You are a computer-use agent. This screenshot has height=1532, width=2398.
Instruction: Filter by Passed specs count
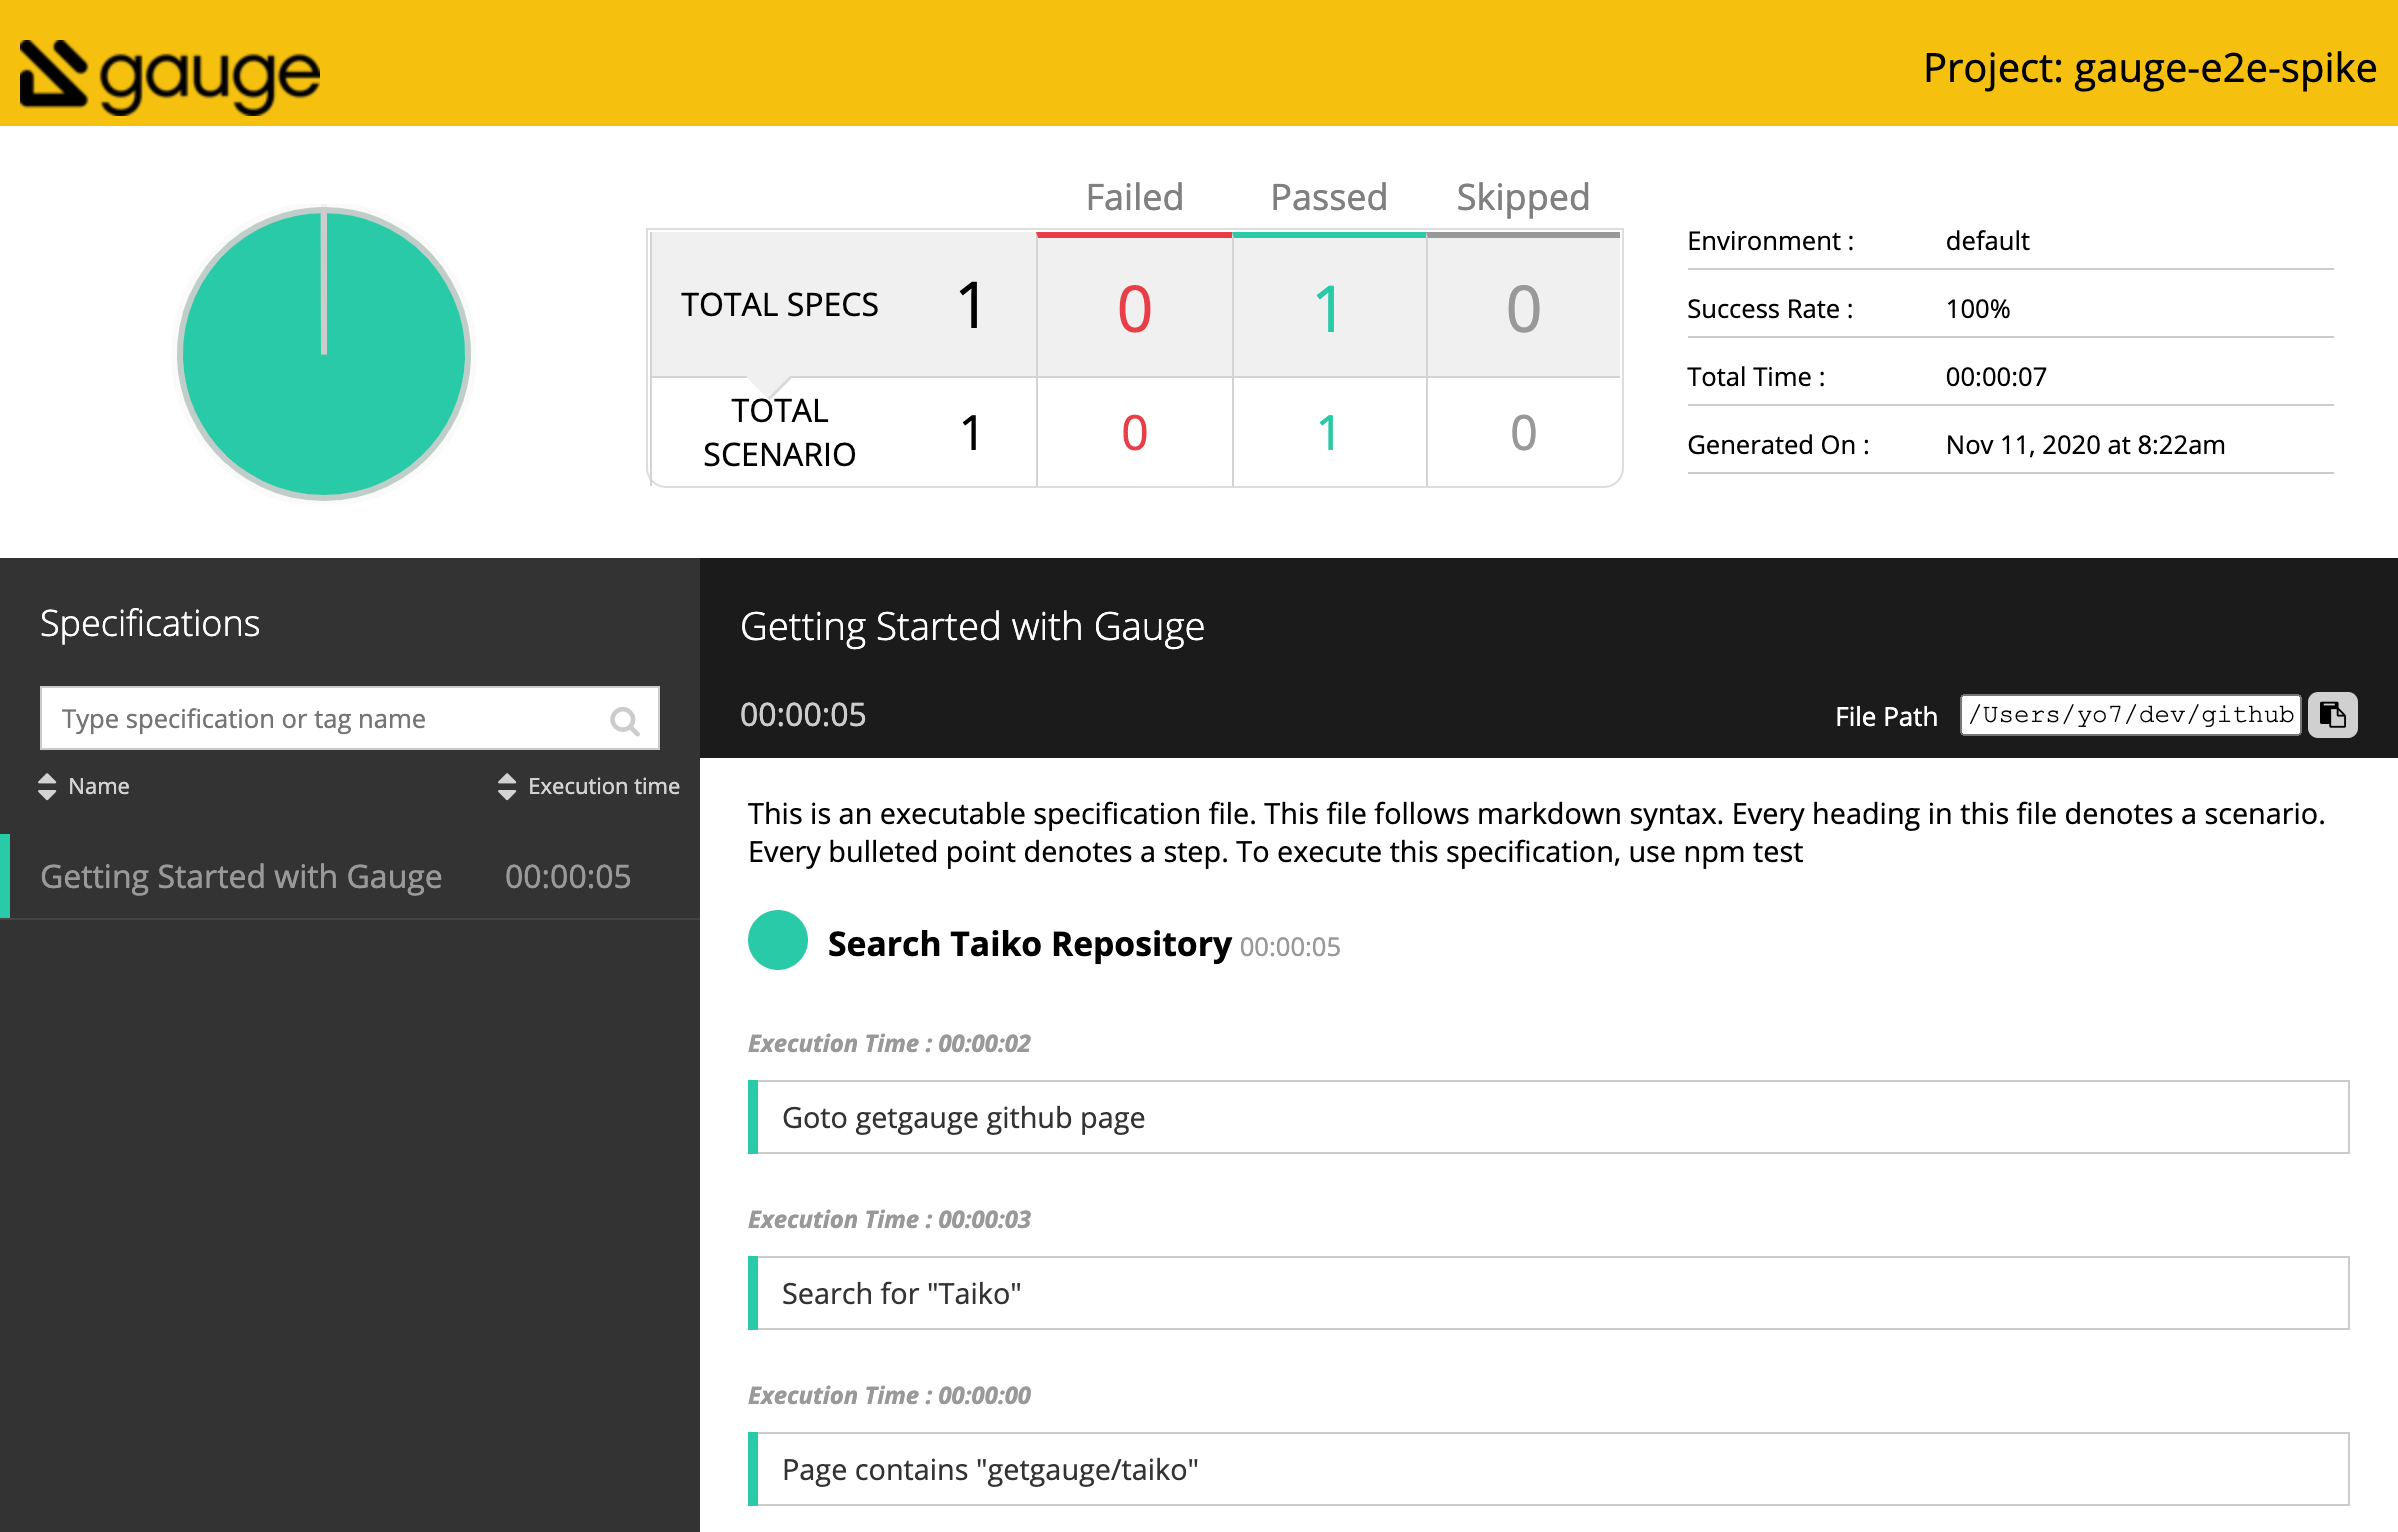[1328, 307]
